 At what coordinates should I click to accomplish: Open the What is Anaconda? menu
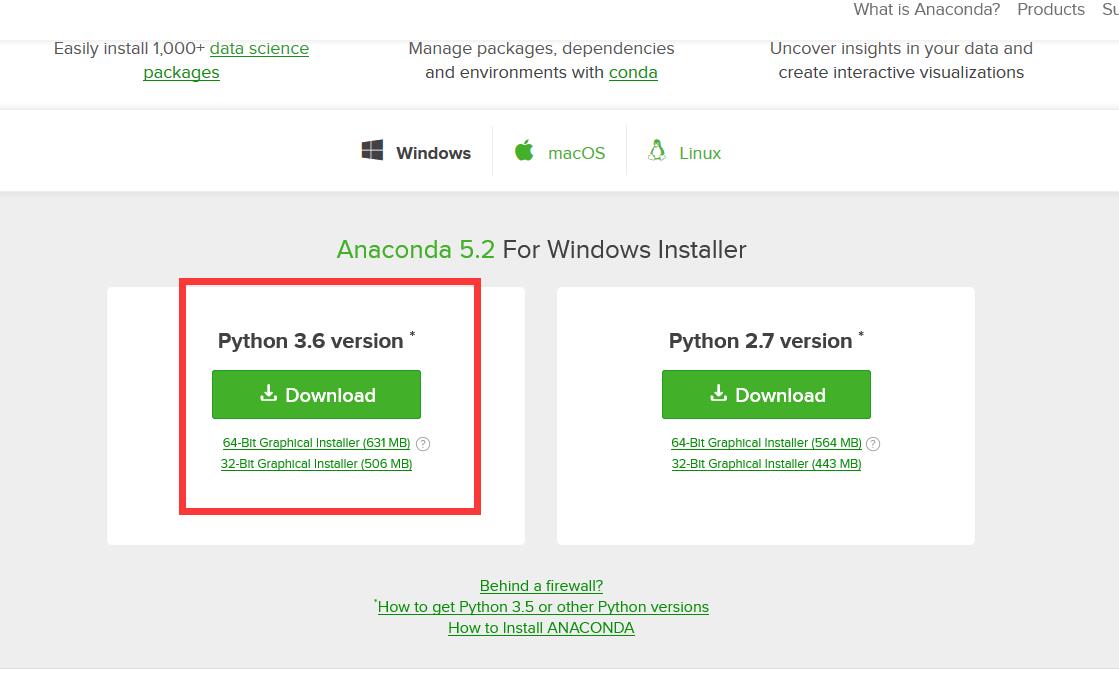(926, 9)
